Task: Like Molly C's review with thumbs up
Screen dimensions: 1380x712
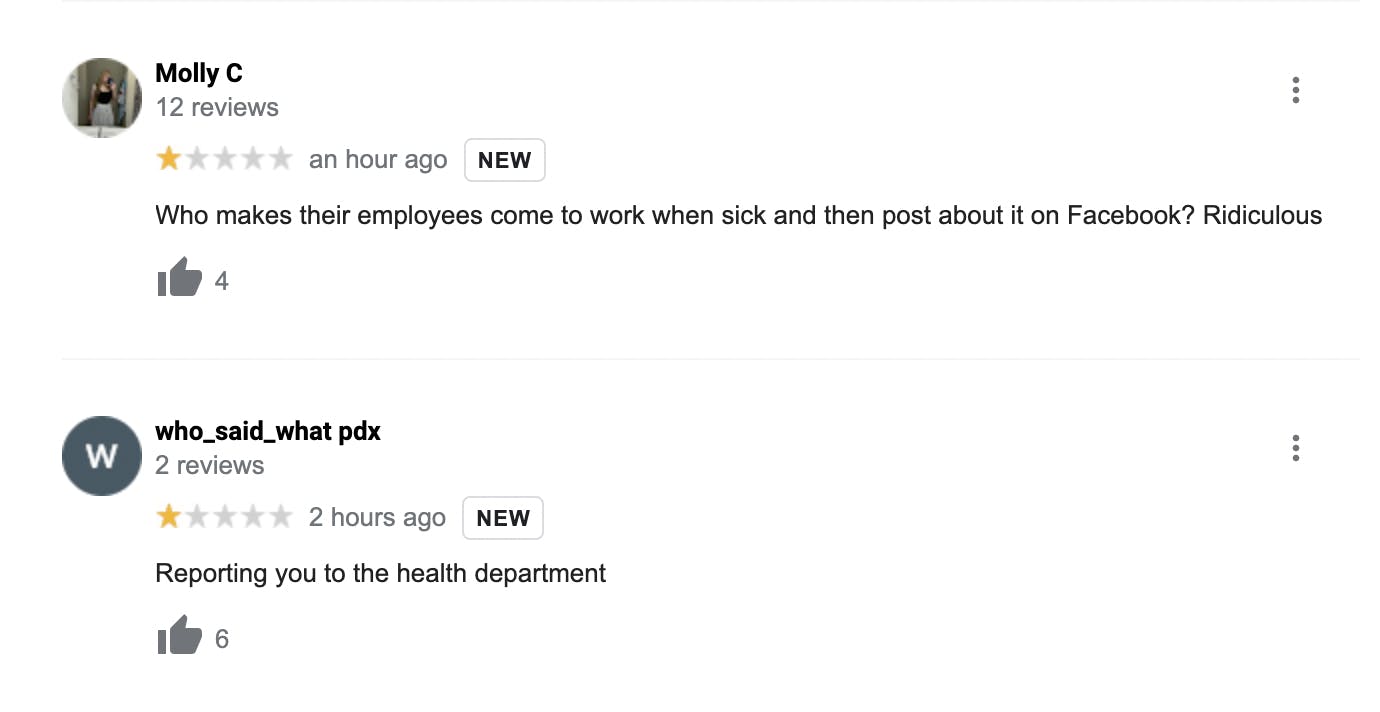Action: [180, 277]
